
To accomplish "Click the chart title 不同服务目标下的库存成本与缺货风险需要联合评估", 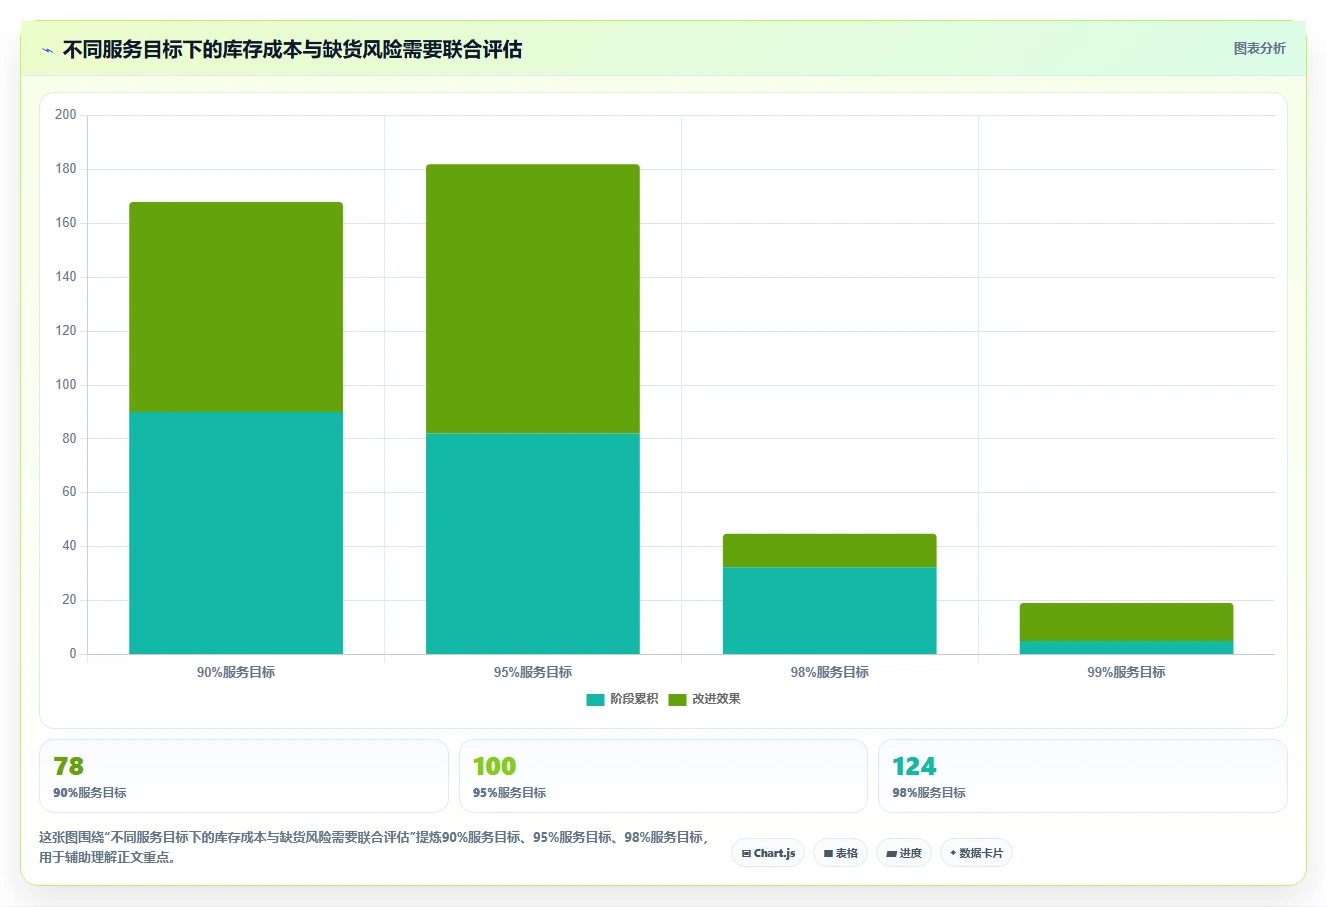I will click(292, 50).
